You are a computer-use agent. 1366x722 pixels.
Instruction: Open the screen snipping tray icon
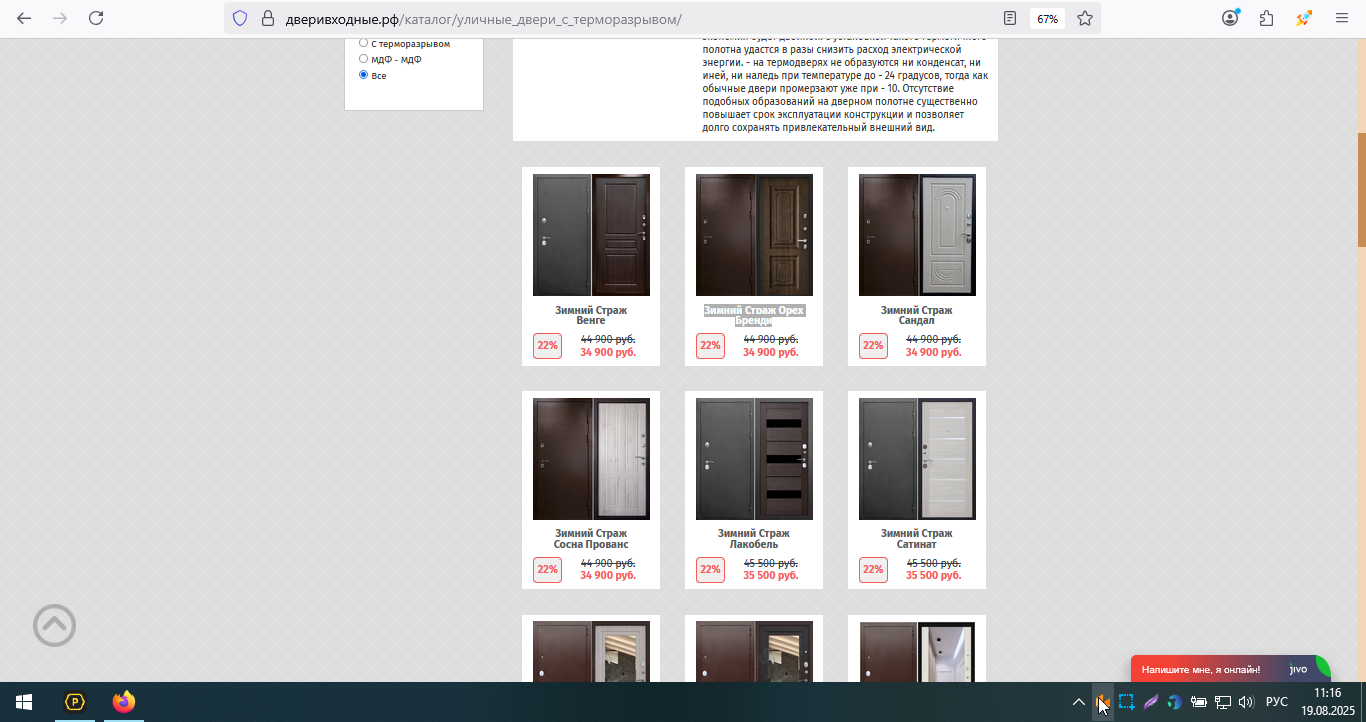click(x=1126, y=702)
